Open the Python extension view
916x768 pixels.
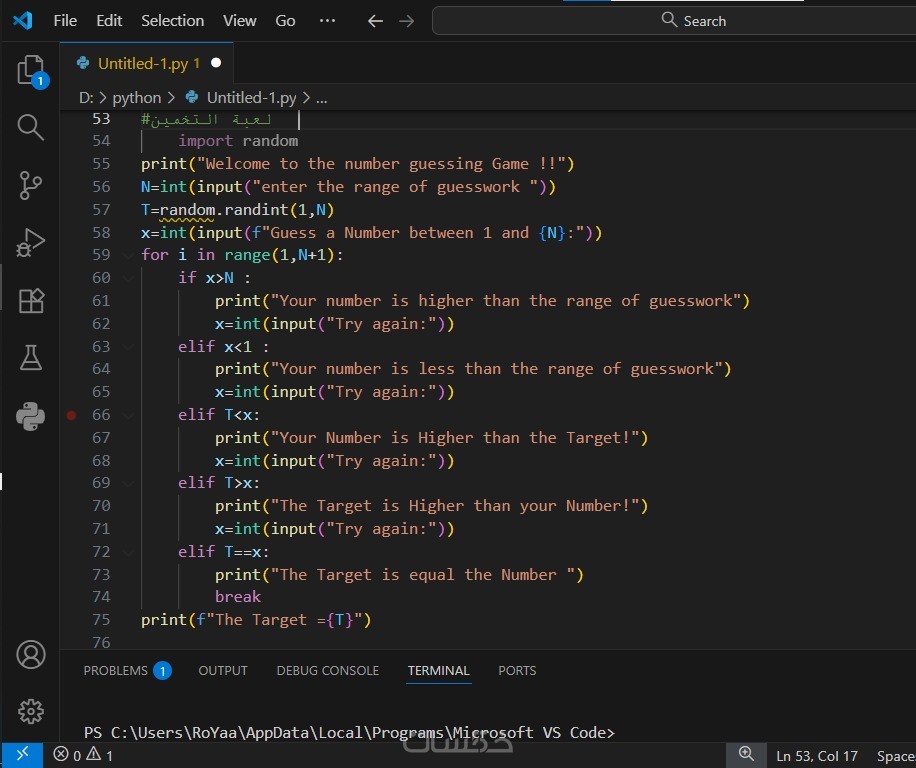(31, 416)
